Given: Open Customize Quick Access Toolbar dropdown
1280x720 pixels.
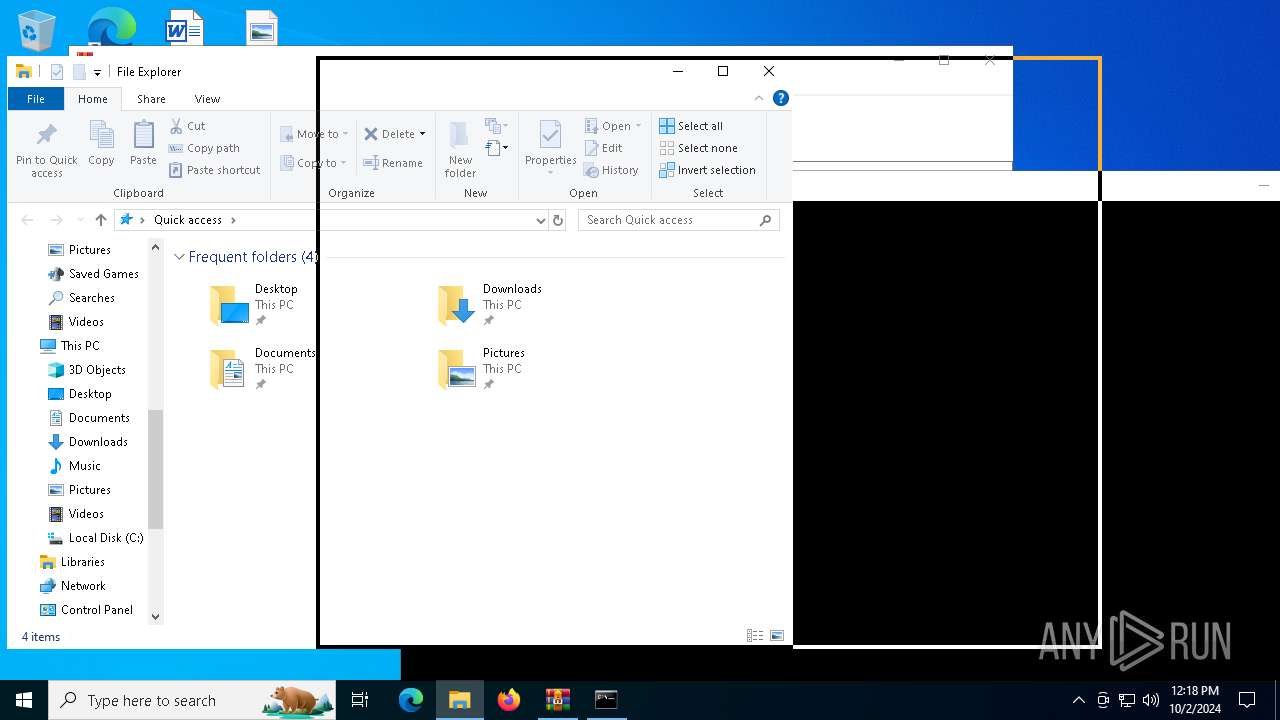Looking at the screenshot, I should click(x=97, y=72).
